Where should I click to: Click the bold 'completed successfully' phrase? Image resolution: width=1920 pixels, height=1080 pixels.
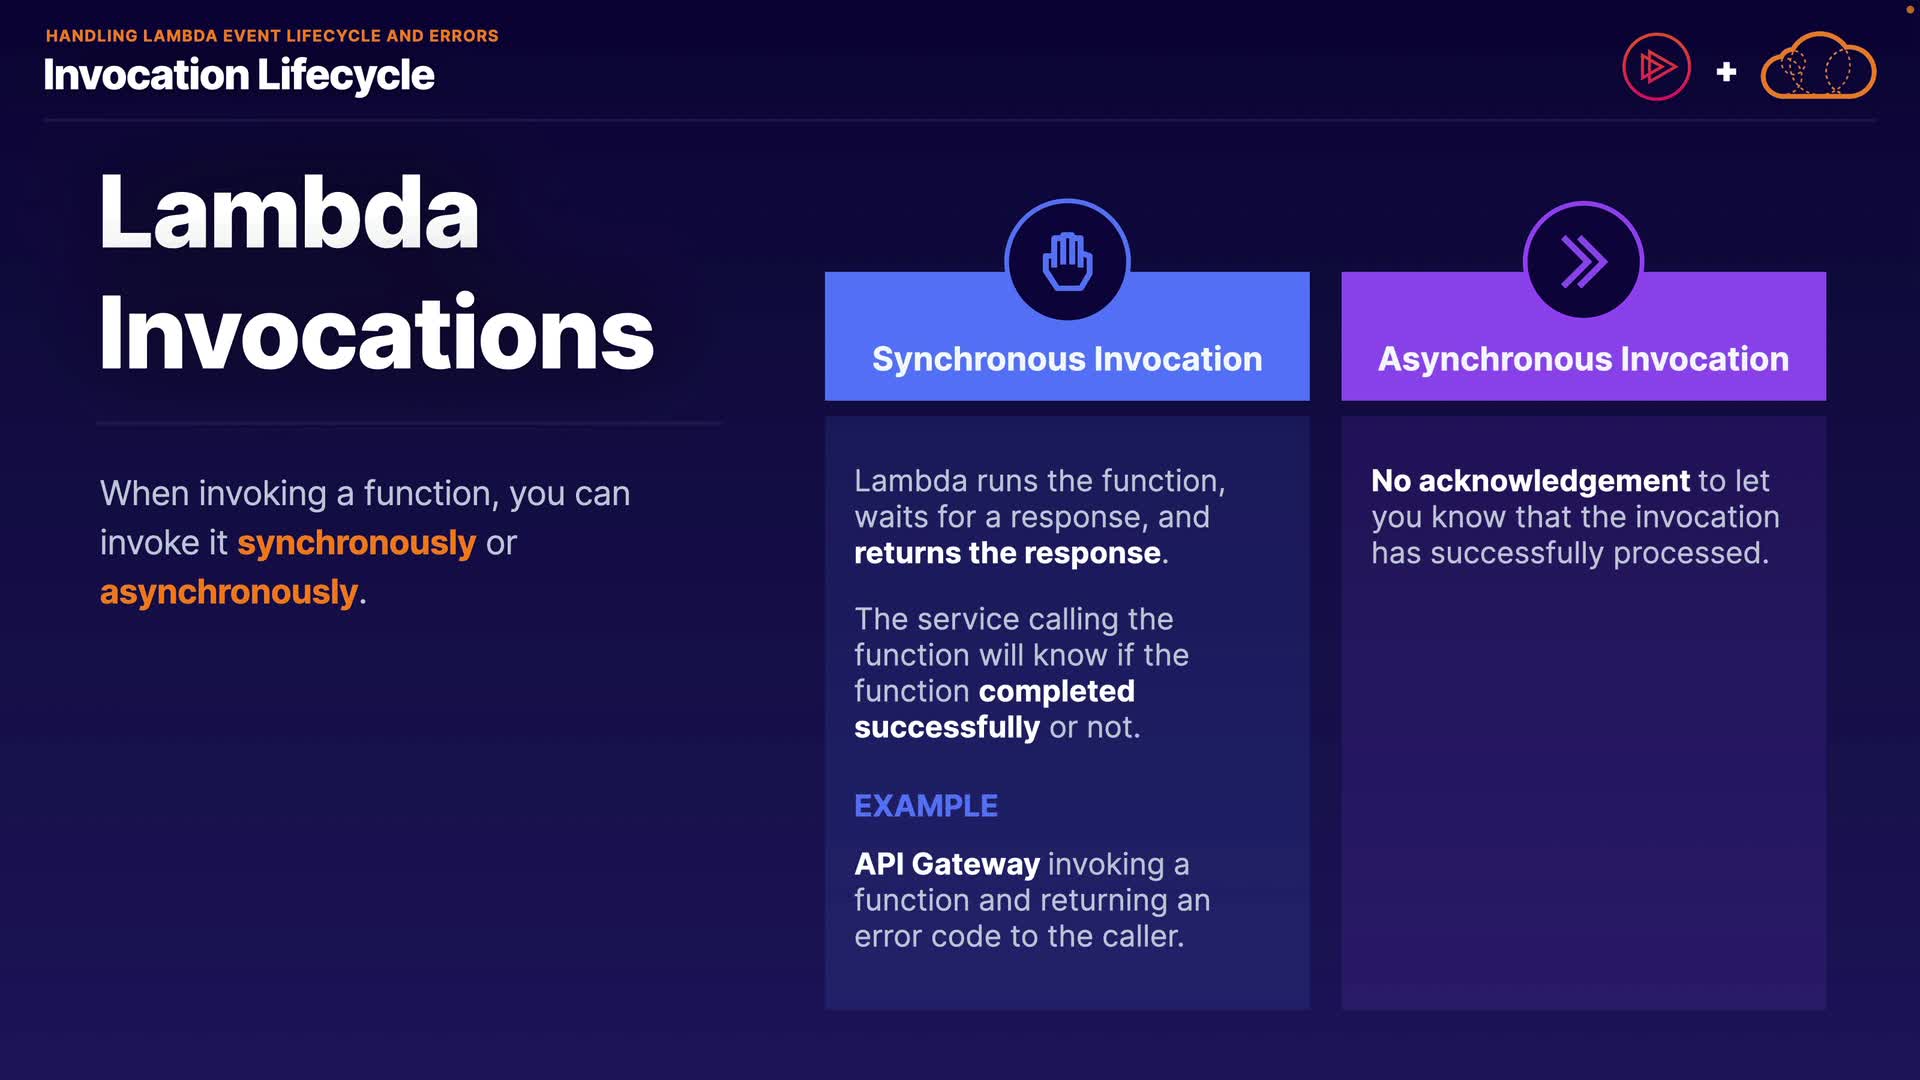click(1056, 692)
